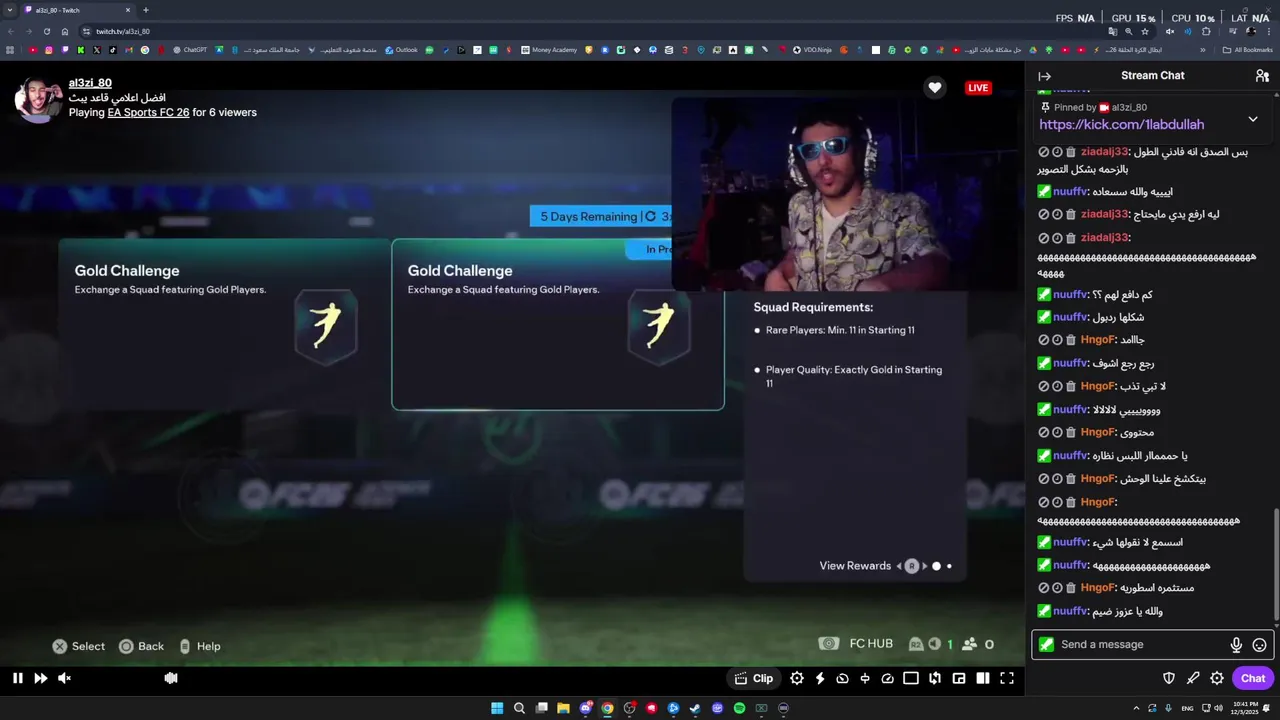Open Money Academy bookmark
Screen dimensions: 1280x720
[549, 50]
